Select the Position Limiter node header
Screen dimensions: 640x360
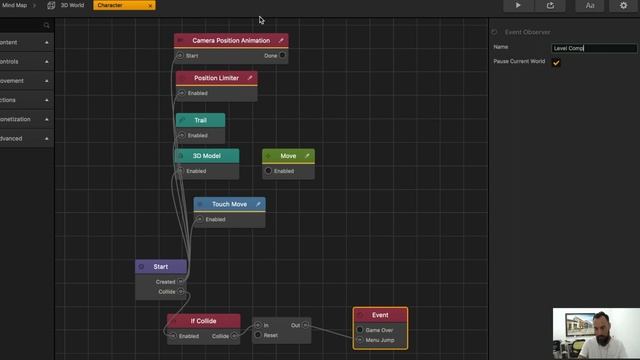[217, 78]
